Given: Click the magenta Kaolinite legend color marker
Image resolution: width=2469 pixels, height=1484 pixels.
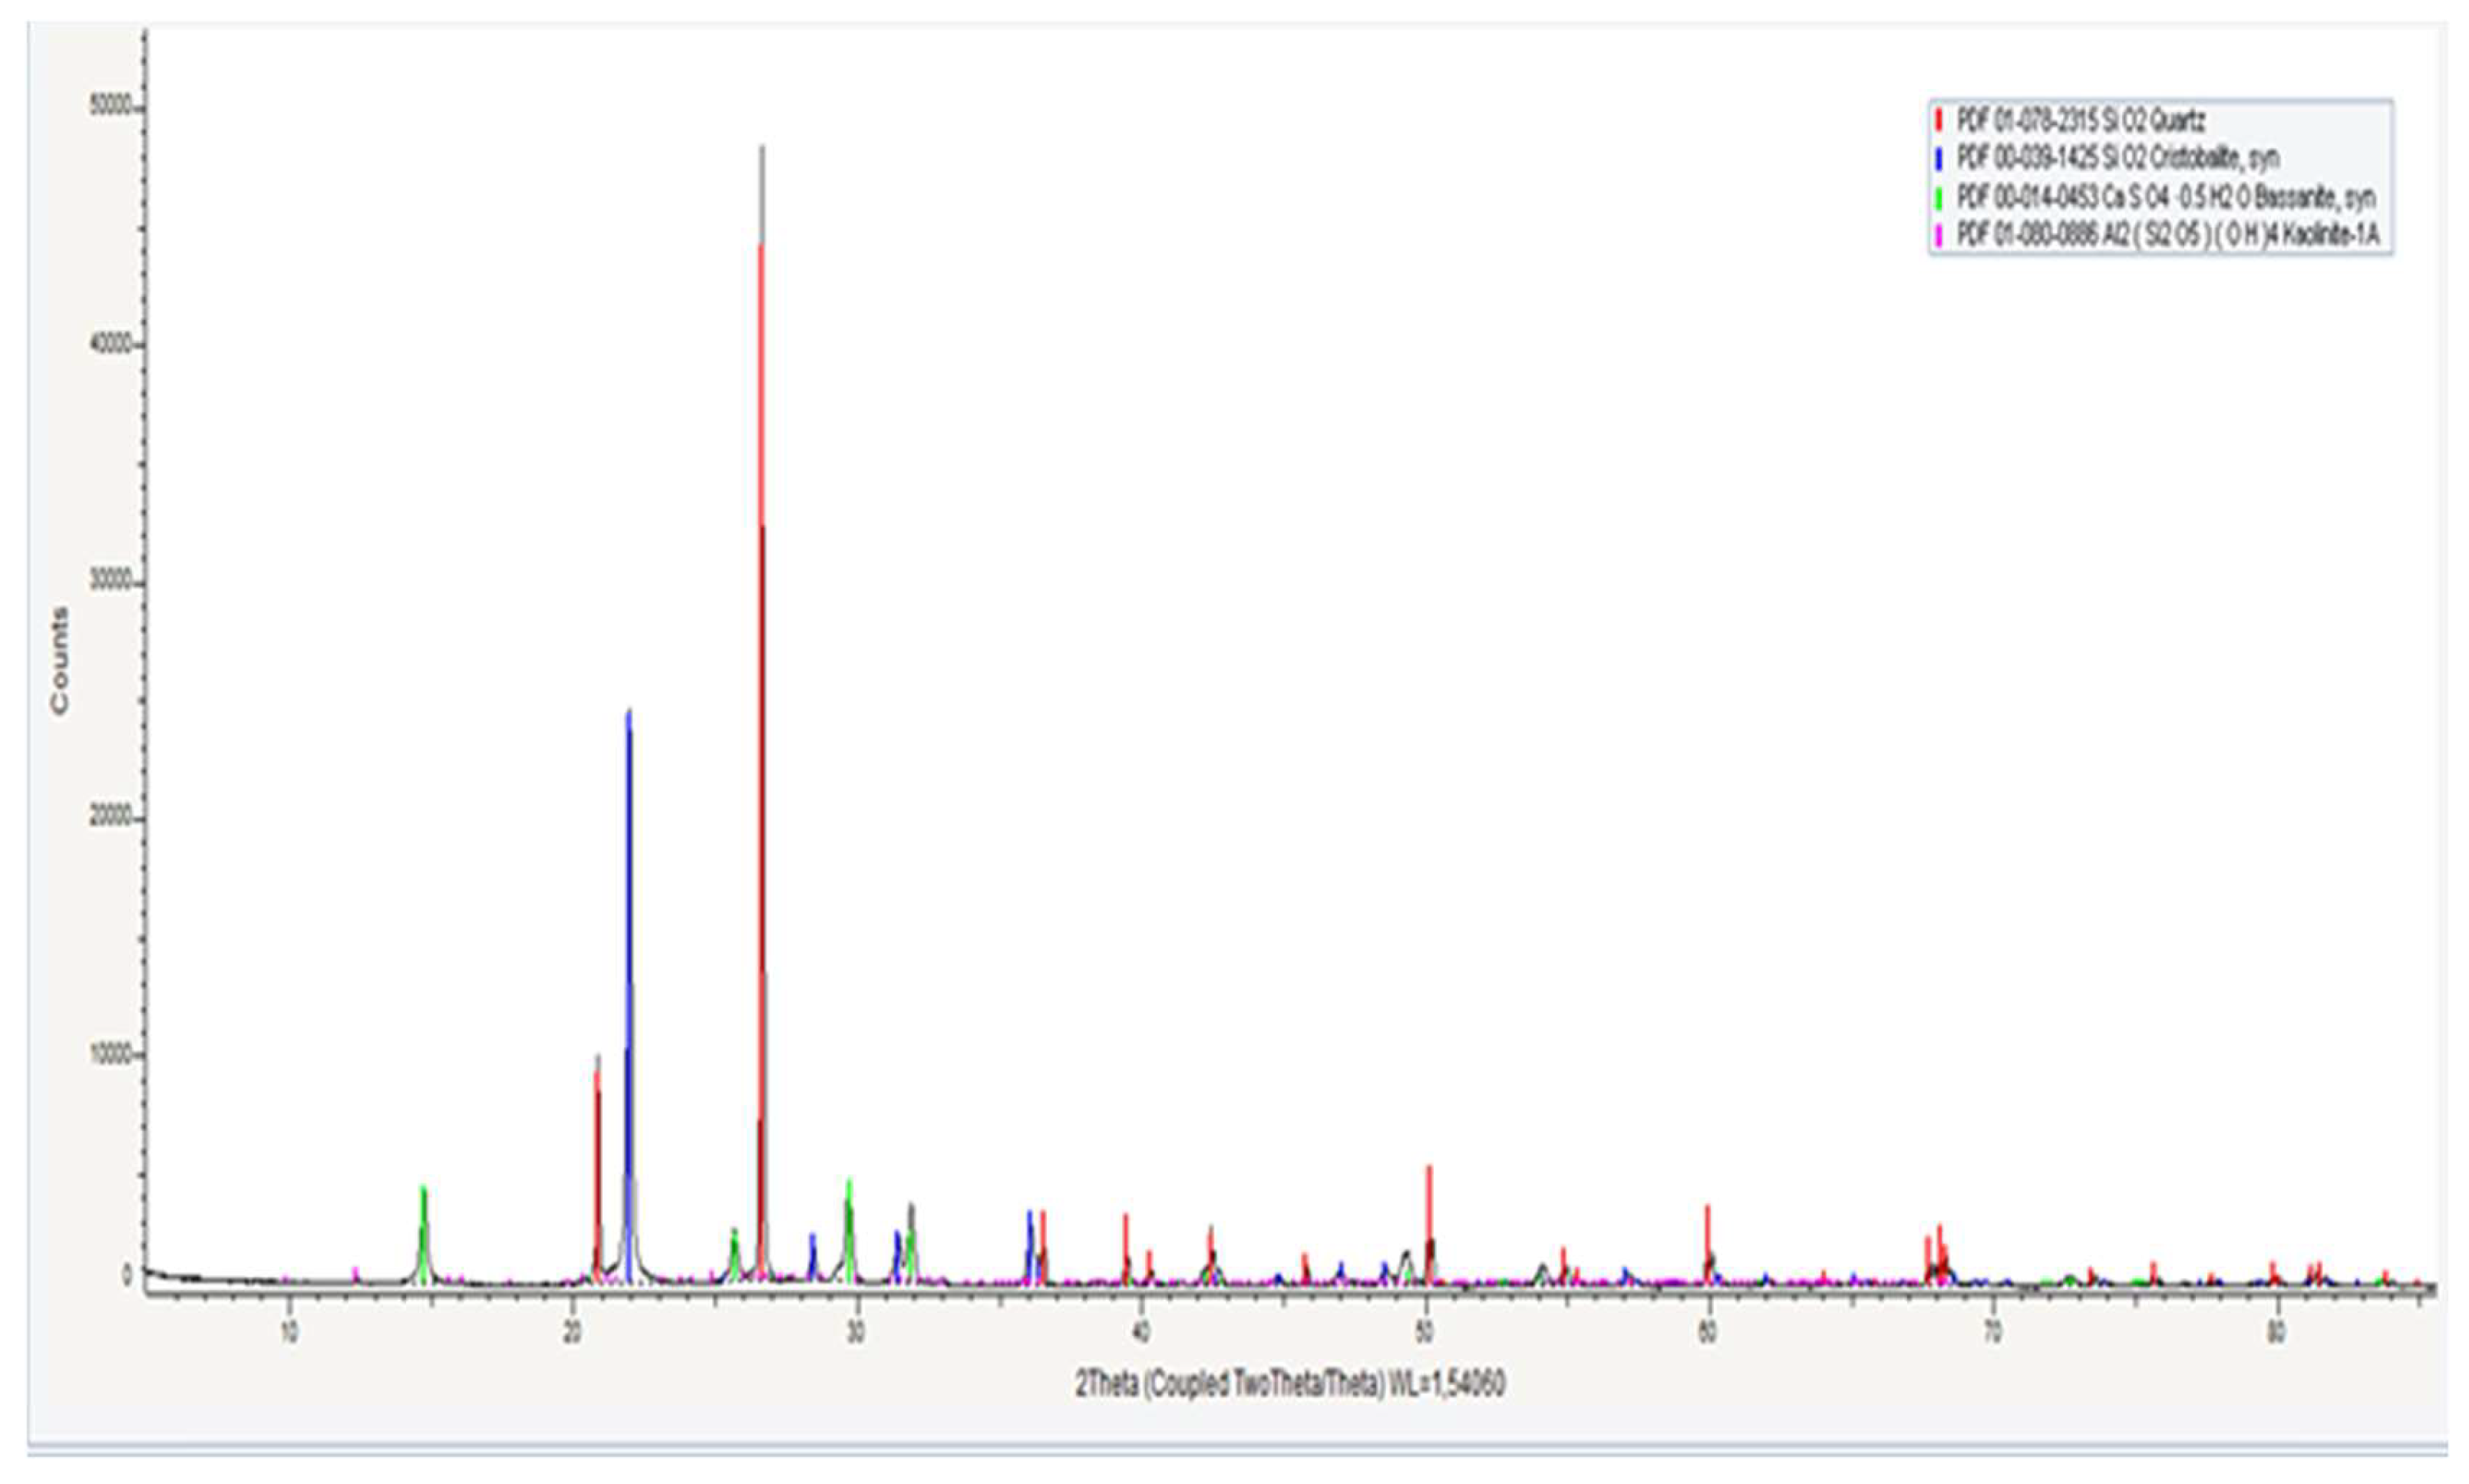Looking at the screenshot, I should point(1939,235).
